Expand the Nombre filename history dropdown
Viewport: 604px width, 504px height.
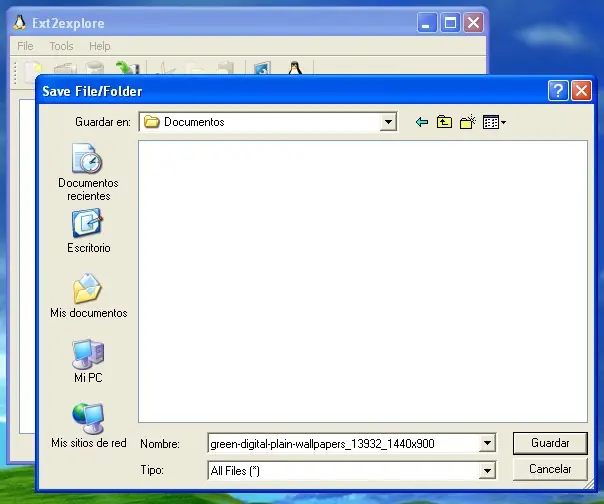click(x=488, y=443)
